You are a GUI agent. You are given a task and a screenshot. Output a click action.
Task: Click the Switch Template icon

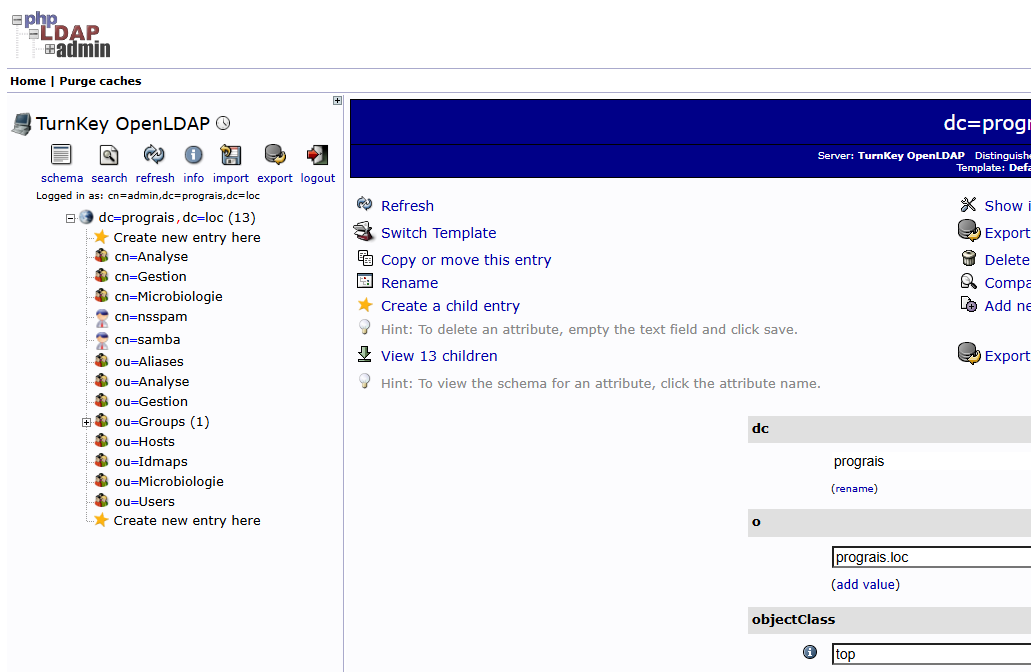[364, 231]
